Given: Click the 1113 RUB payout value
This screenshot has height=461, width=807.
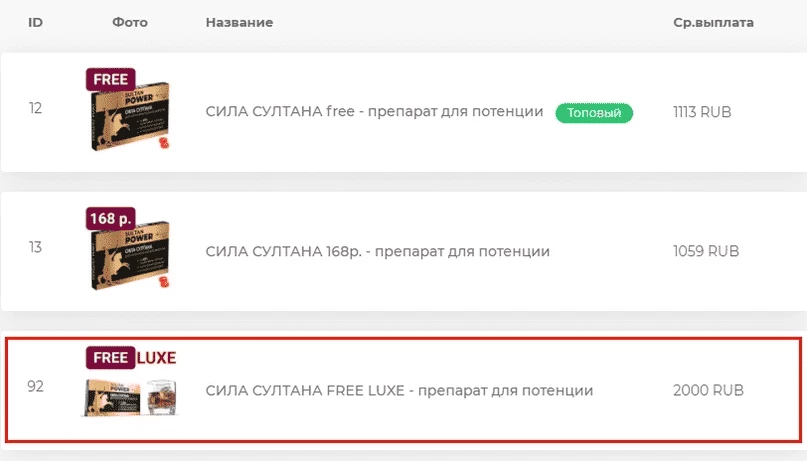Looking at the screenshot, I should 702,112.
